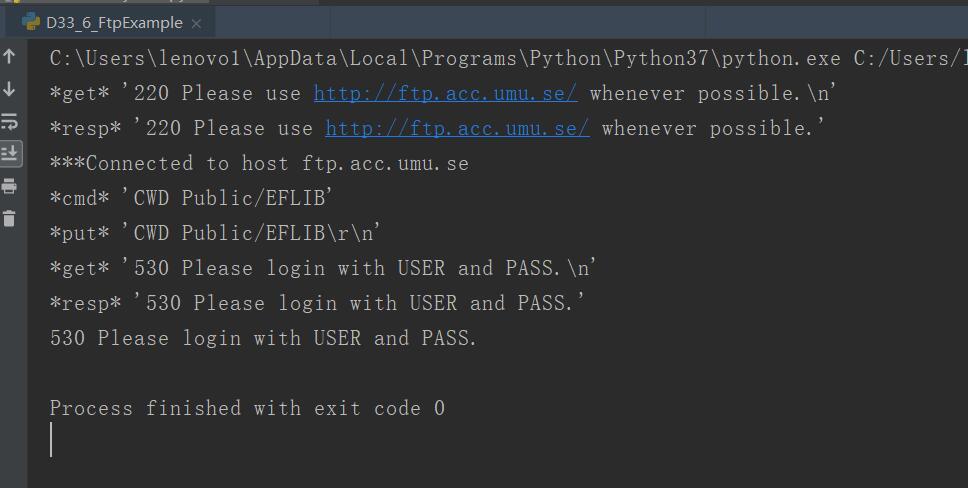Click the '***Connected to host' output line

pyautogui.click(x=259, y=163)
